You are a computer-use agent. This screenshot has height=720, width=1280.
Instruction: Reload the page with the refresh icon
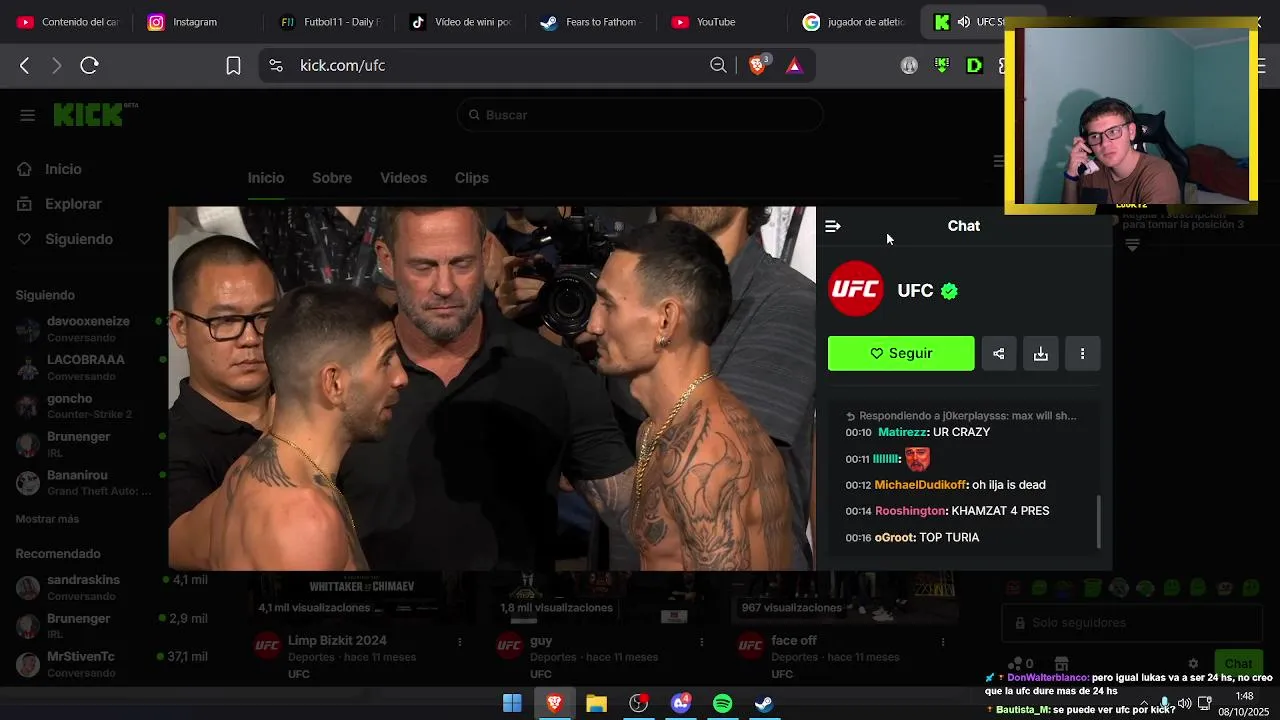89,65
